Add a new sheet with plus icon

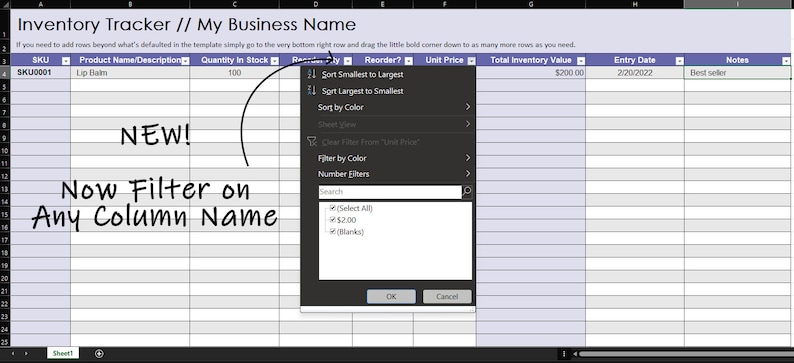click(99, 354)
